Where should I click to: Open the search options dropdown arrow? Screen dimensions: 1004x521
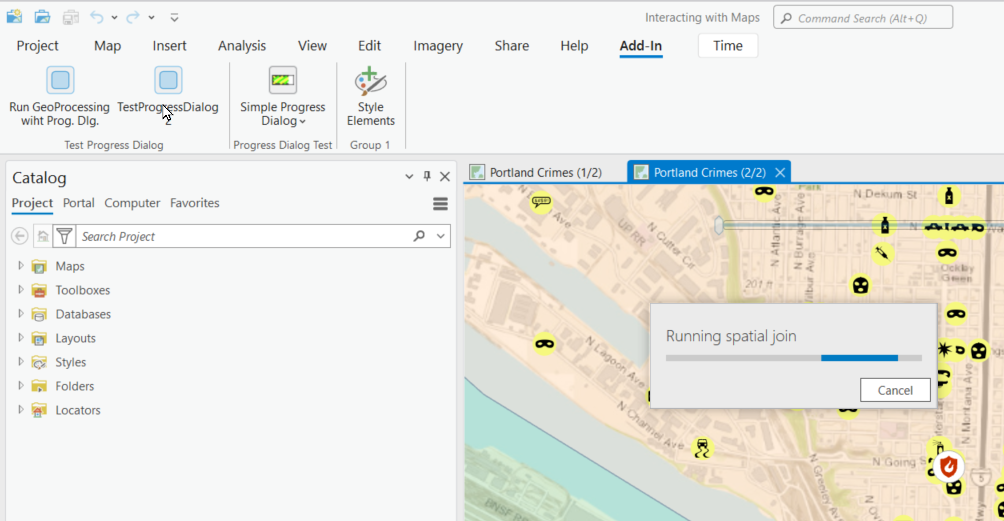tap(441, 236)
